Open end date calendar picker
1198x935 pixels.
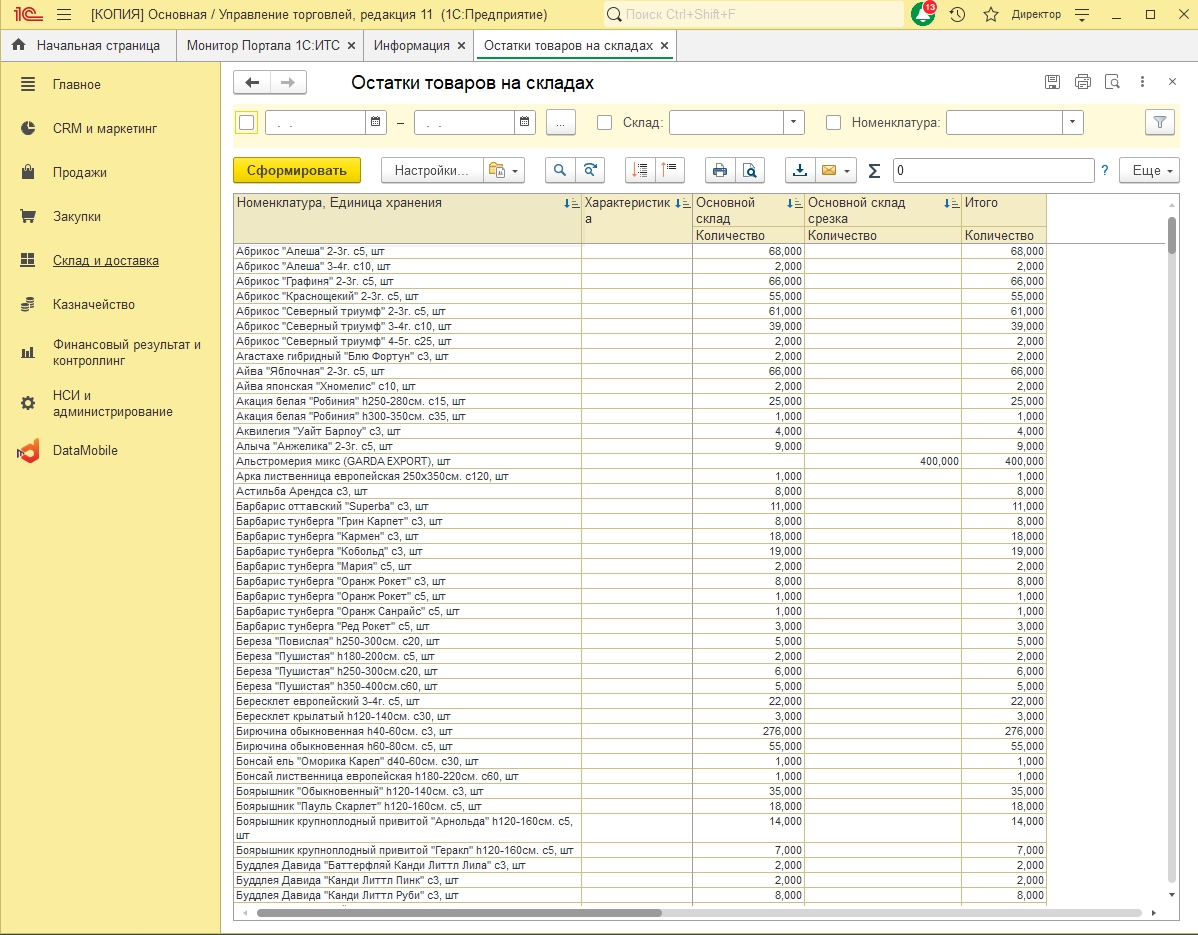tap(524, 122)
